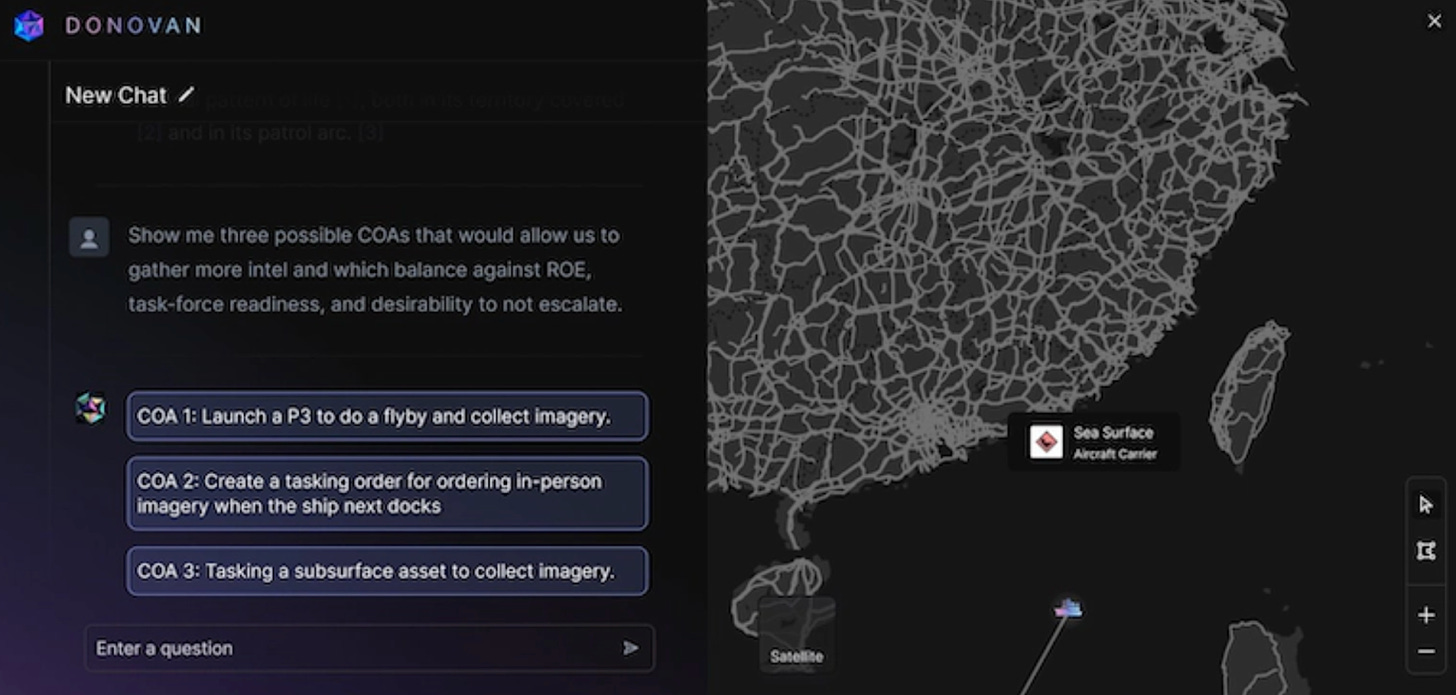Activate the polygon area selection tool
Image resolution: width=1456 pixels, height=695 pixels.
1426,551
